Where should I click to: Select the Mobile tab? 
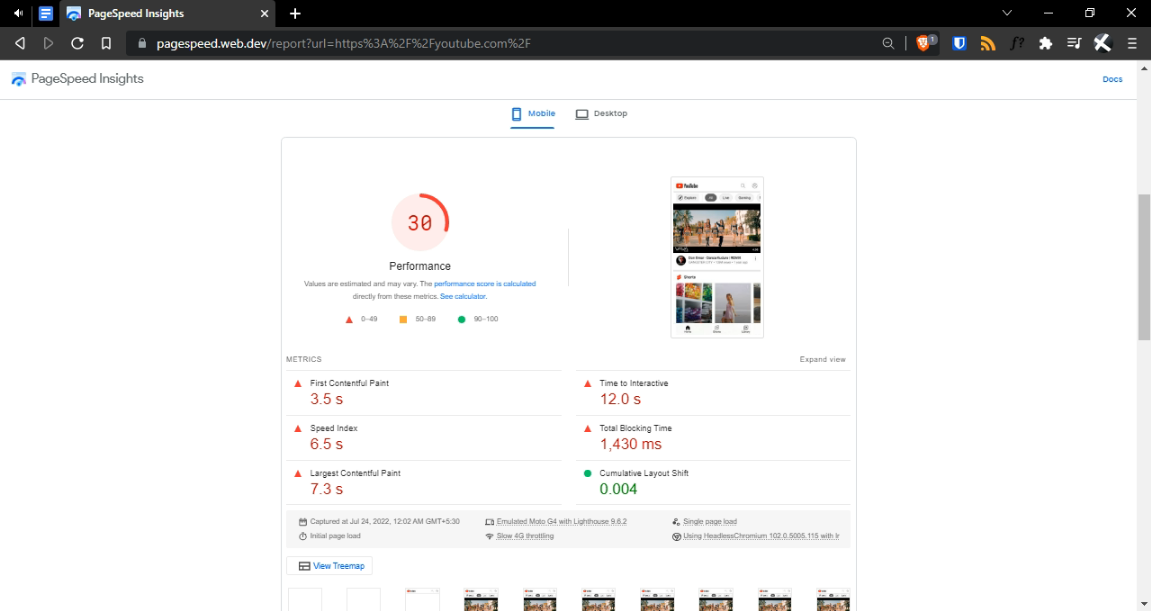click(533, 114)
